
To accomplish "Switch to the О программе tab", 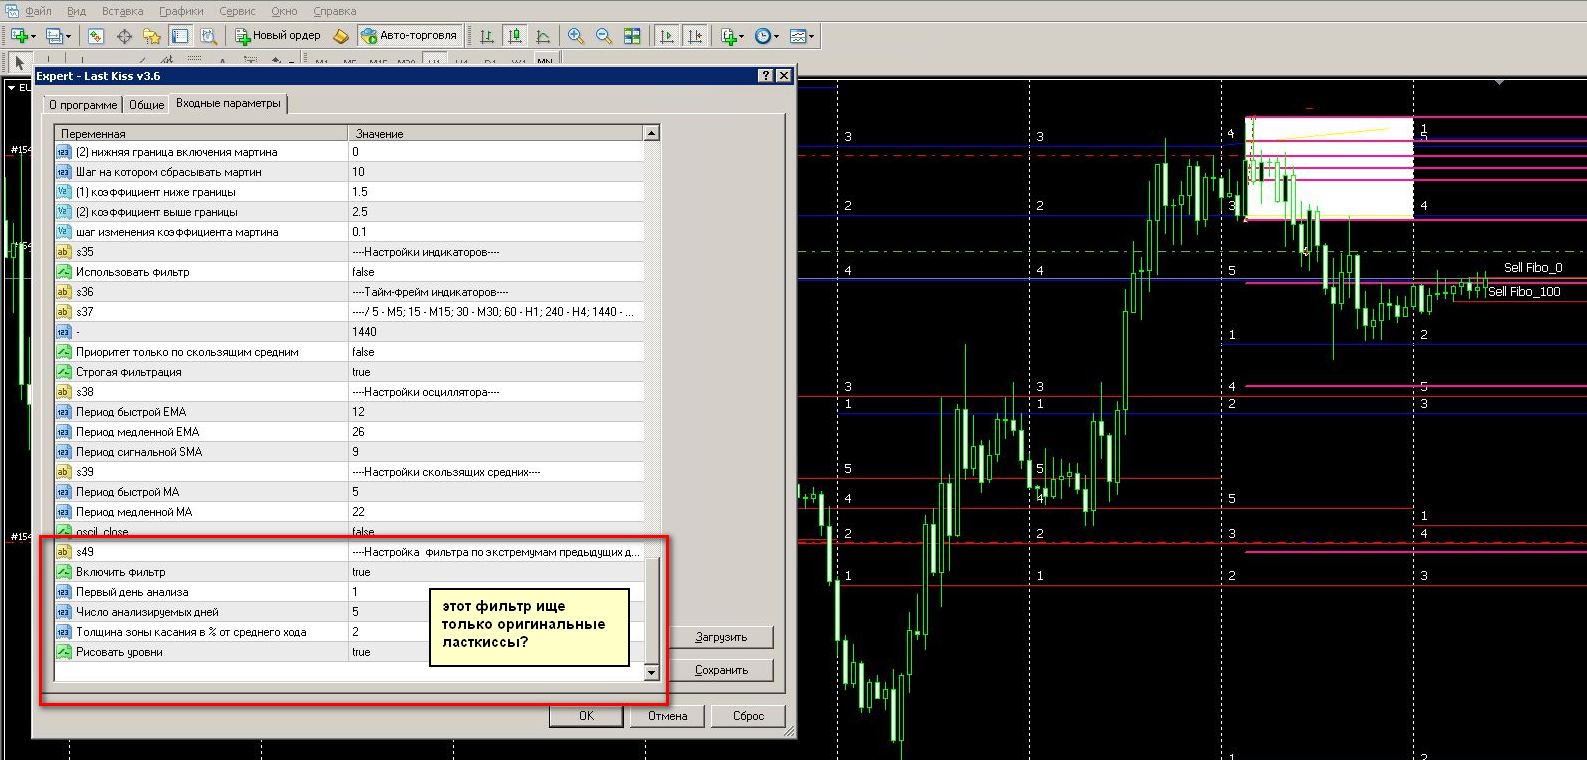I will click(83, 104).
